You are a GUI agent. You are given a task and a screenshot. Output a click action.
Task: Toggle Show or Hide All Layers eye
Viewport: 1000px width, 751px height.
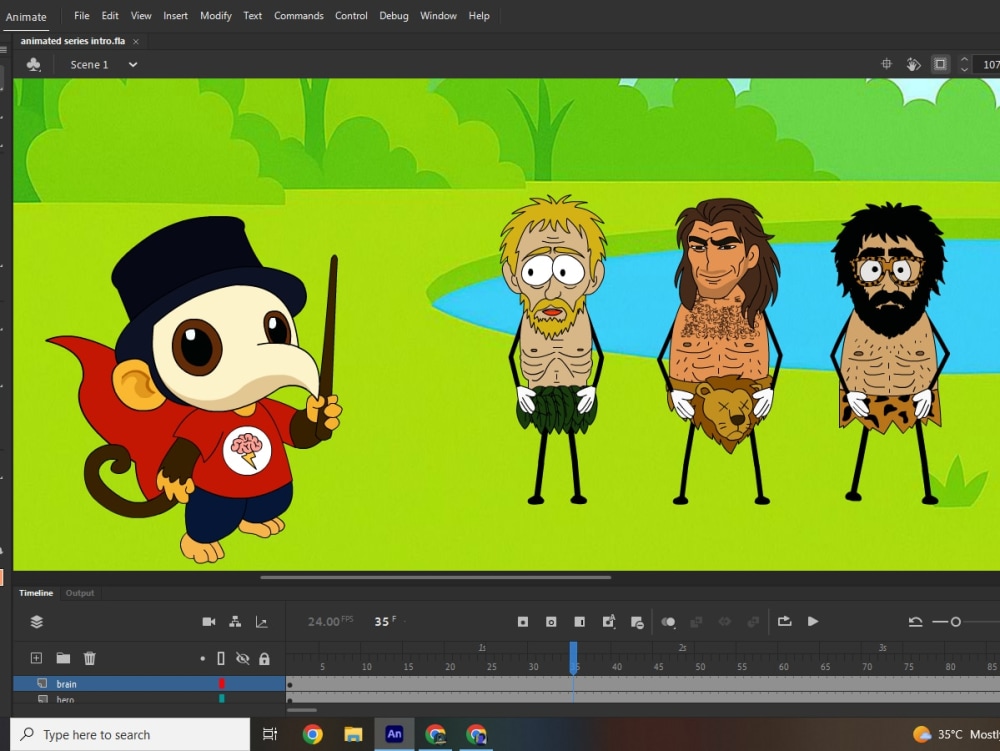pyautogui.click(x=242, y=659)
